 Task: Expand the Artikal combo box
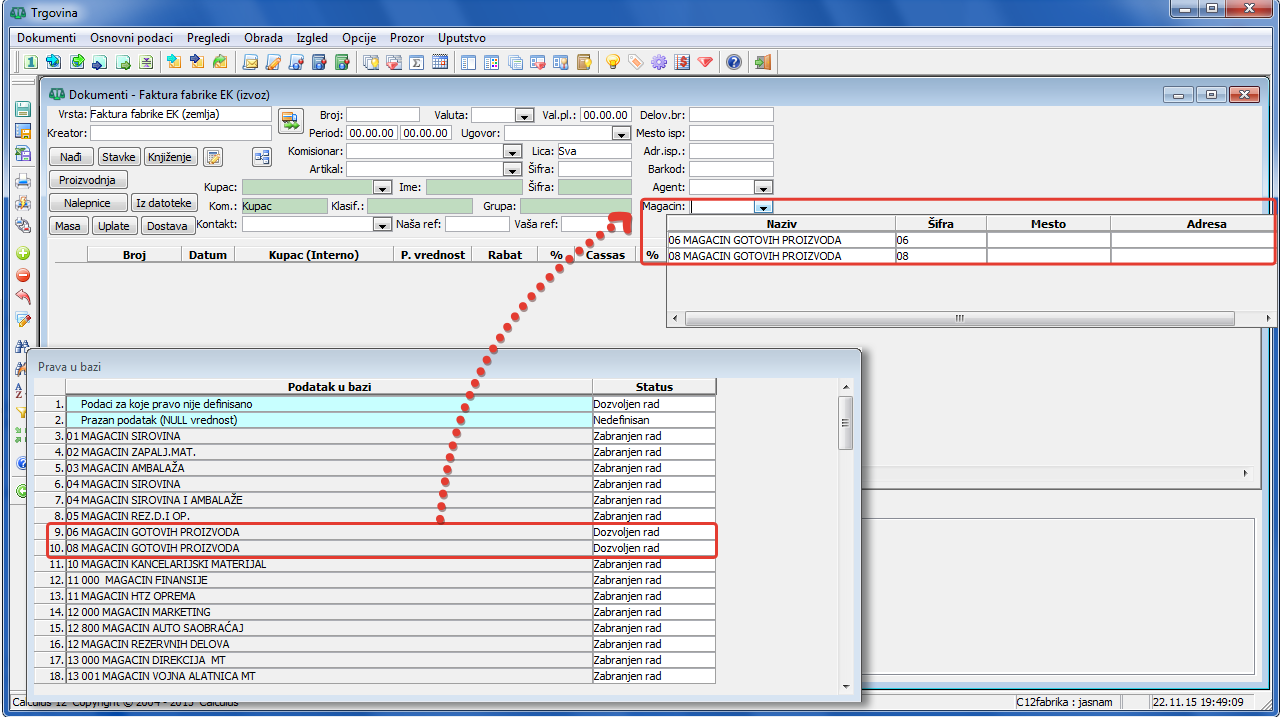512,169
